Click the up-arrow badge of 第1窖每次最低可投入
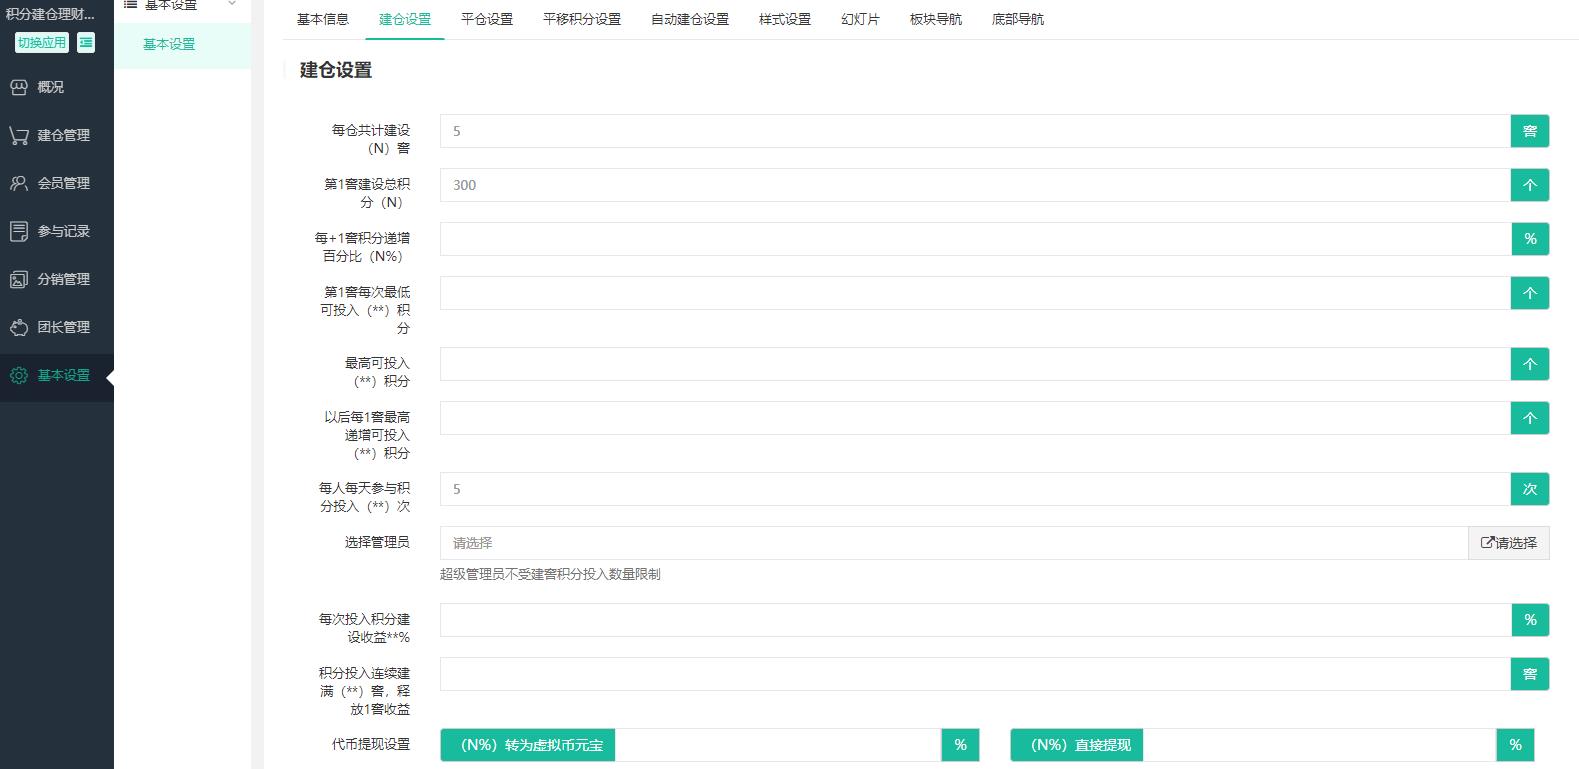Viewport: 1579px width, 769px height. pyautogui.click(x=1530, y=293)
